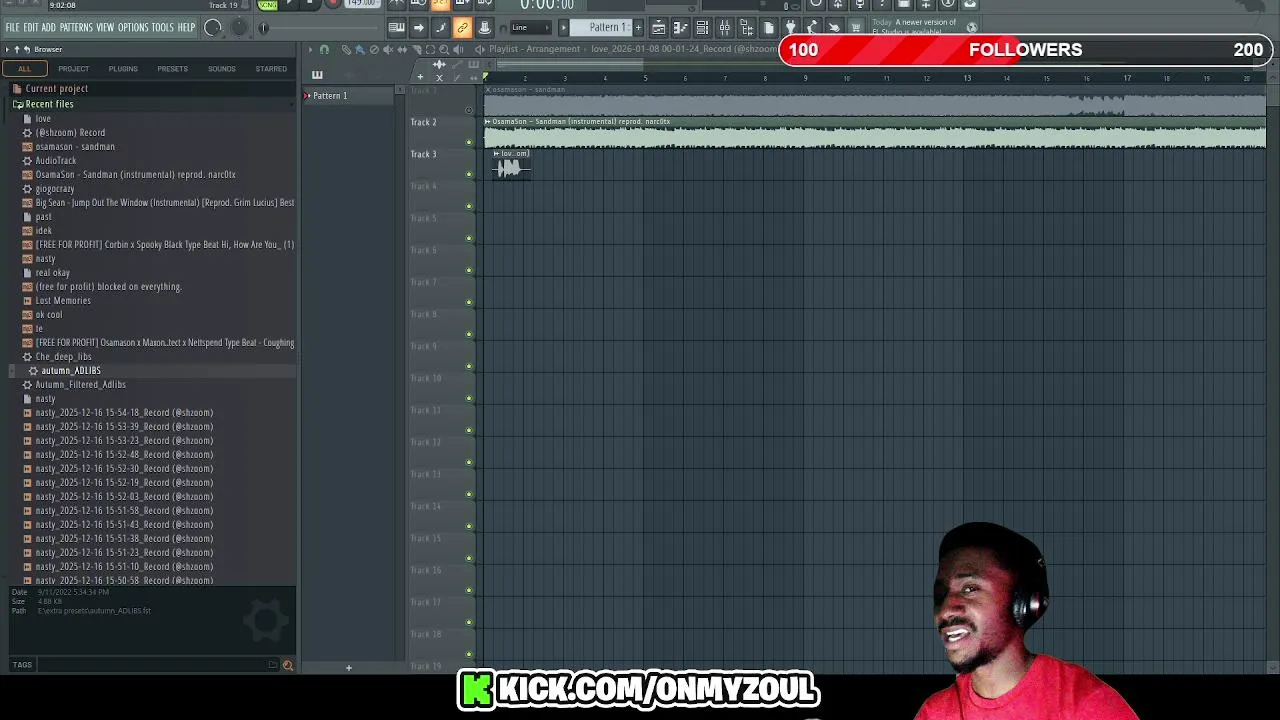
Task: Open the Pattern 1 selector box
Action: (x=601, y=27)
